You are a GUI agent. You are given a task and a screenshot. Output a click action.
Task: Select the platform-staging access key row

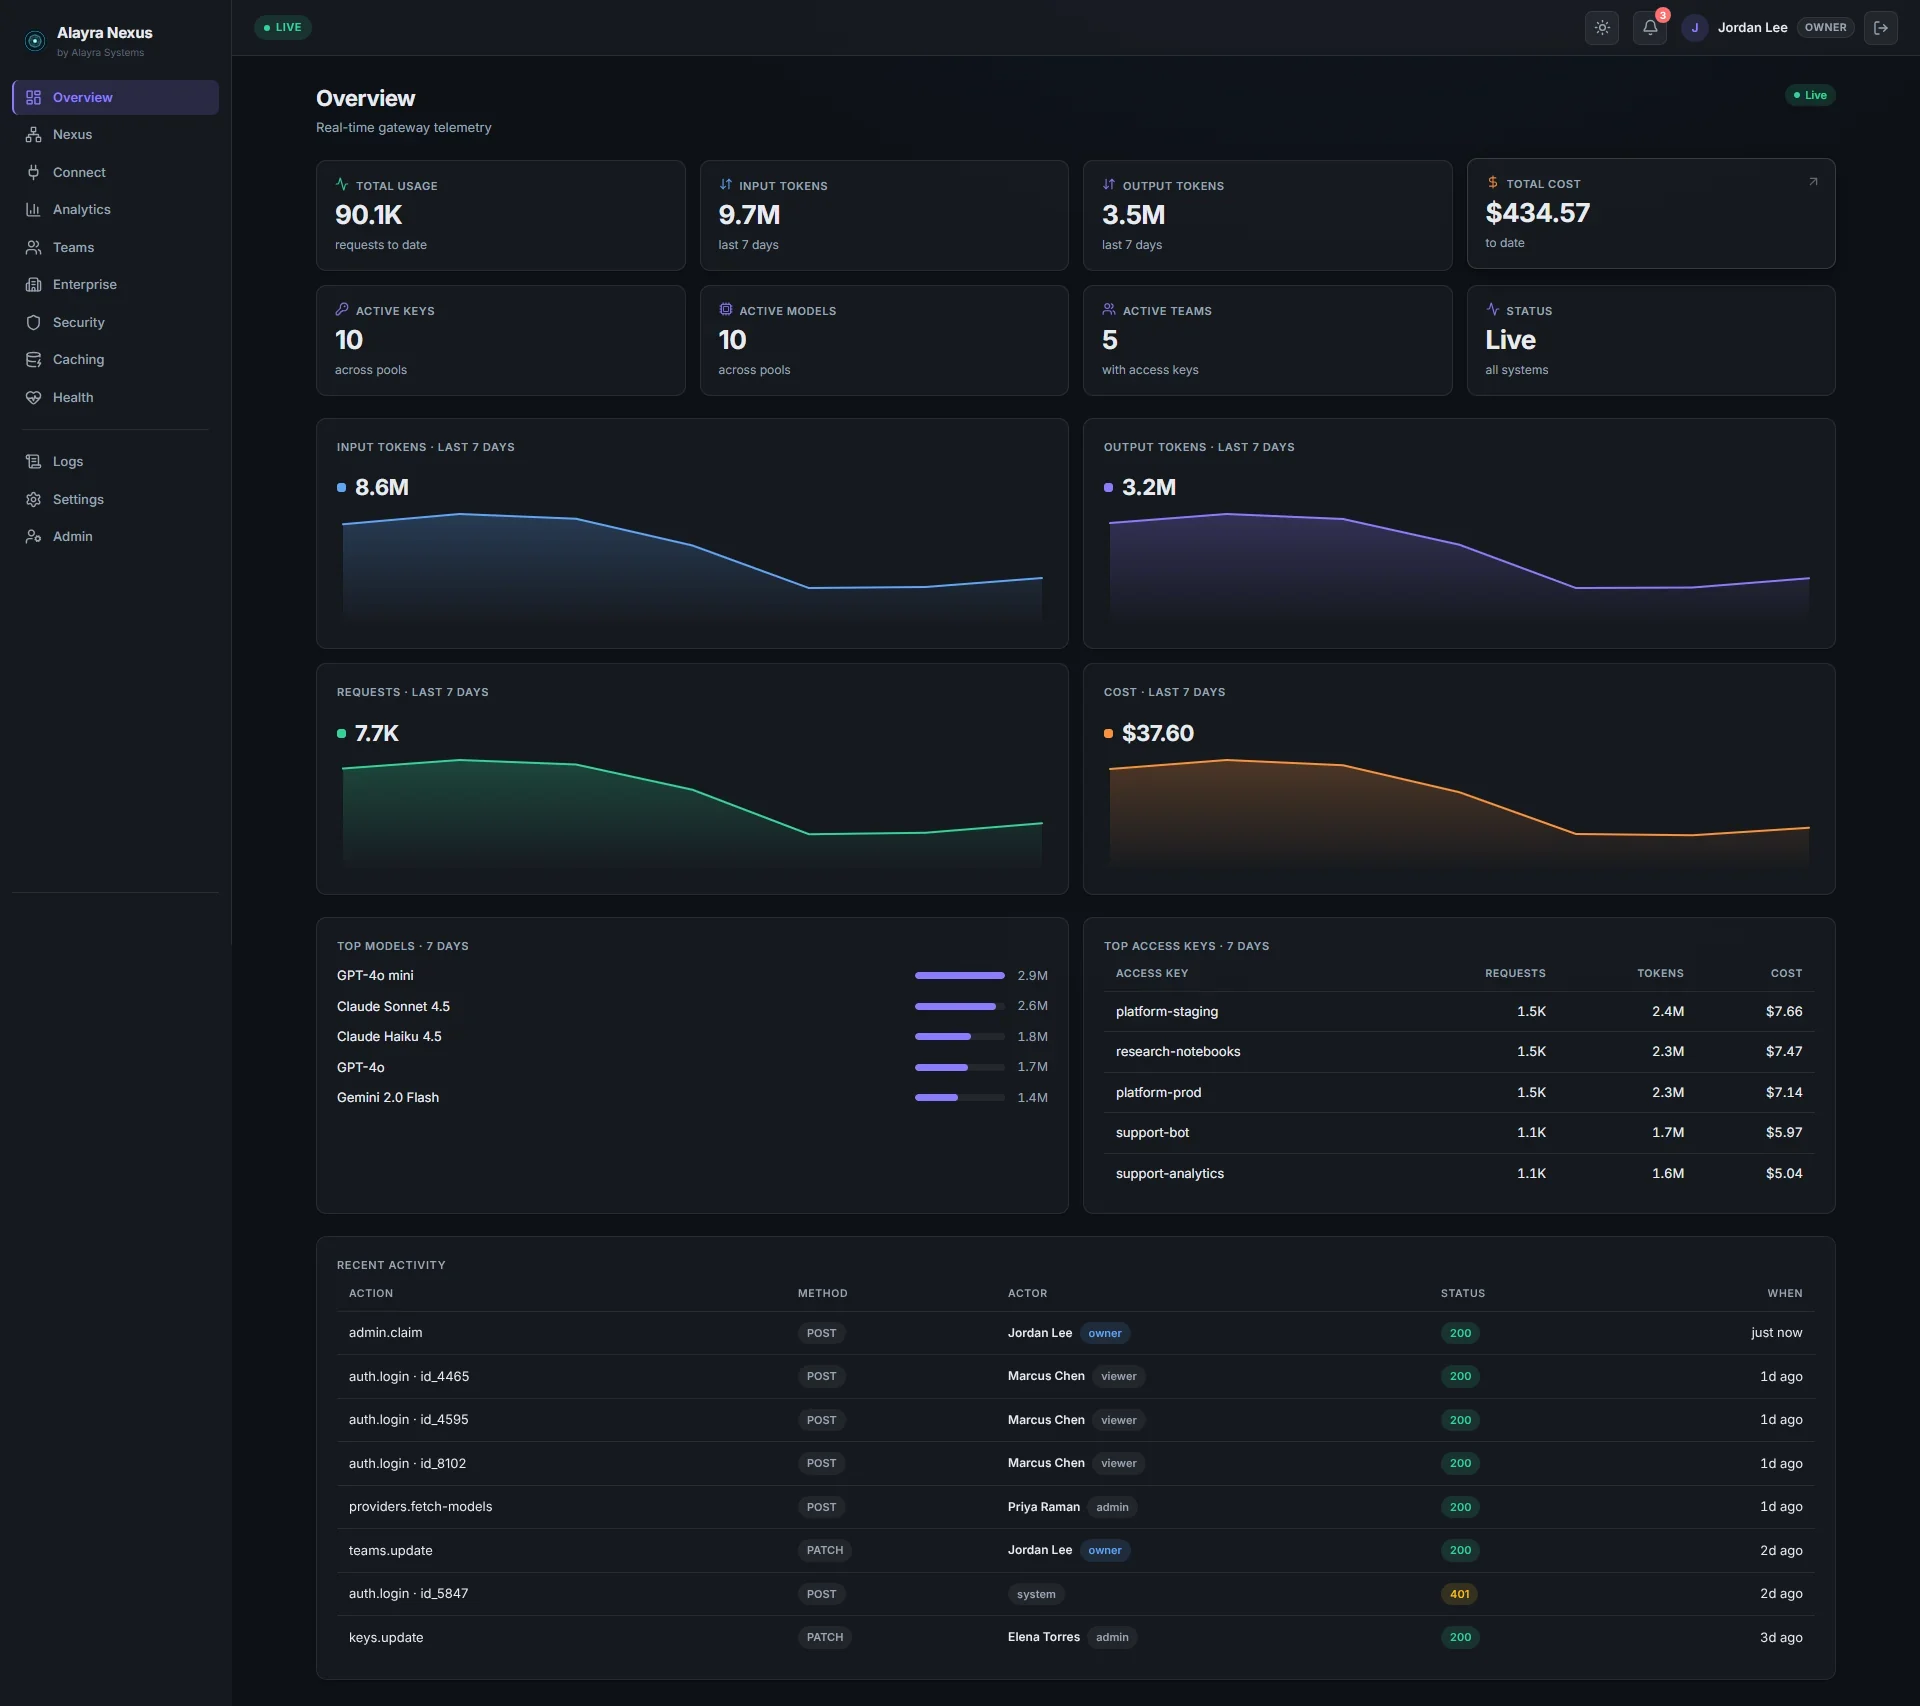(x=1459, y=1011)
